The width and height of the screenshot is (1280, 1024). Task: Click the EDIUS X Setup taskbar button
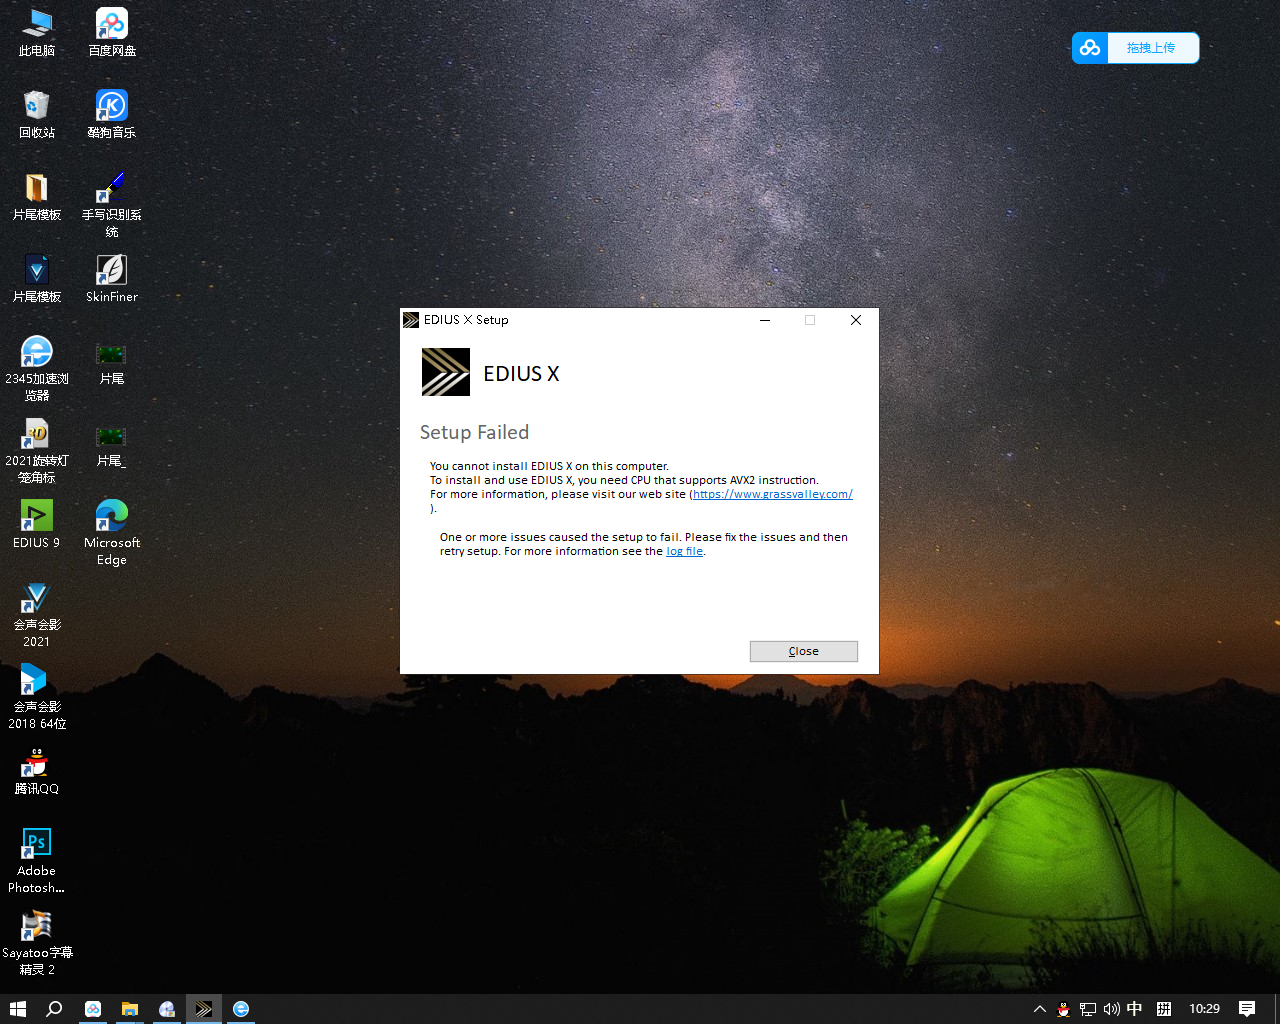[204, 1009]
